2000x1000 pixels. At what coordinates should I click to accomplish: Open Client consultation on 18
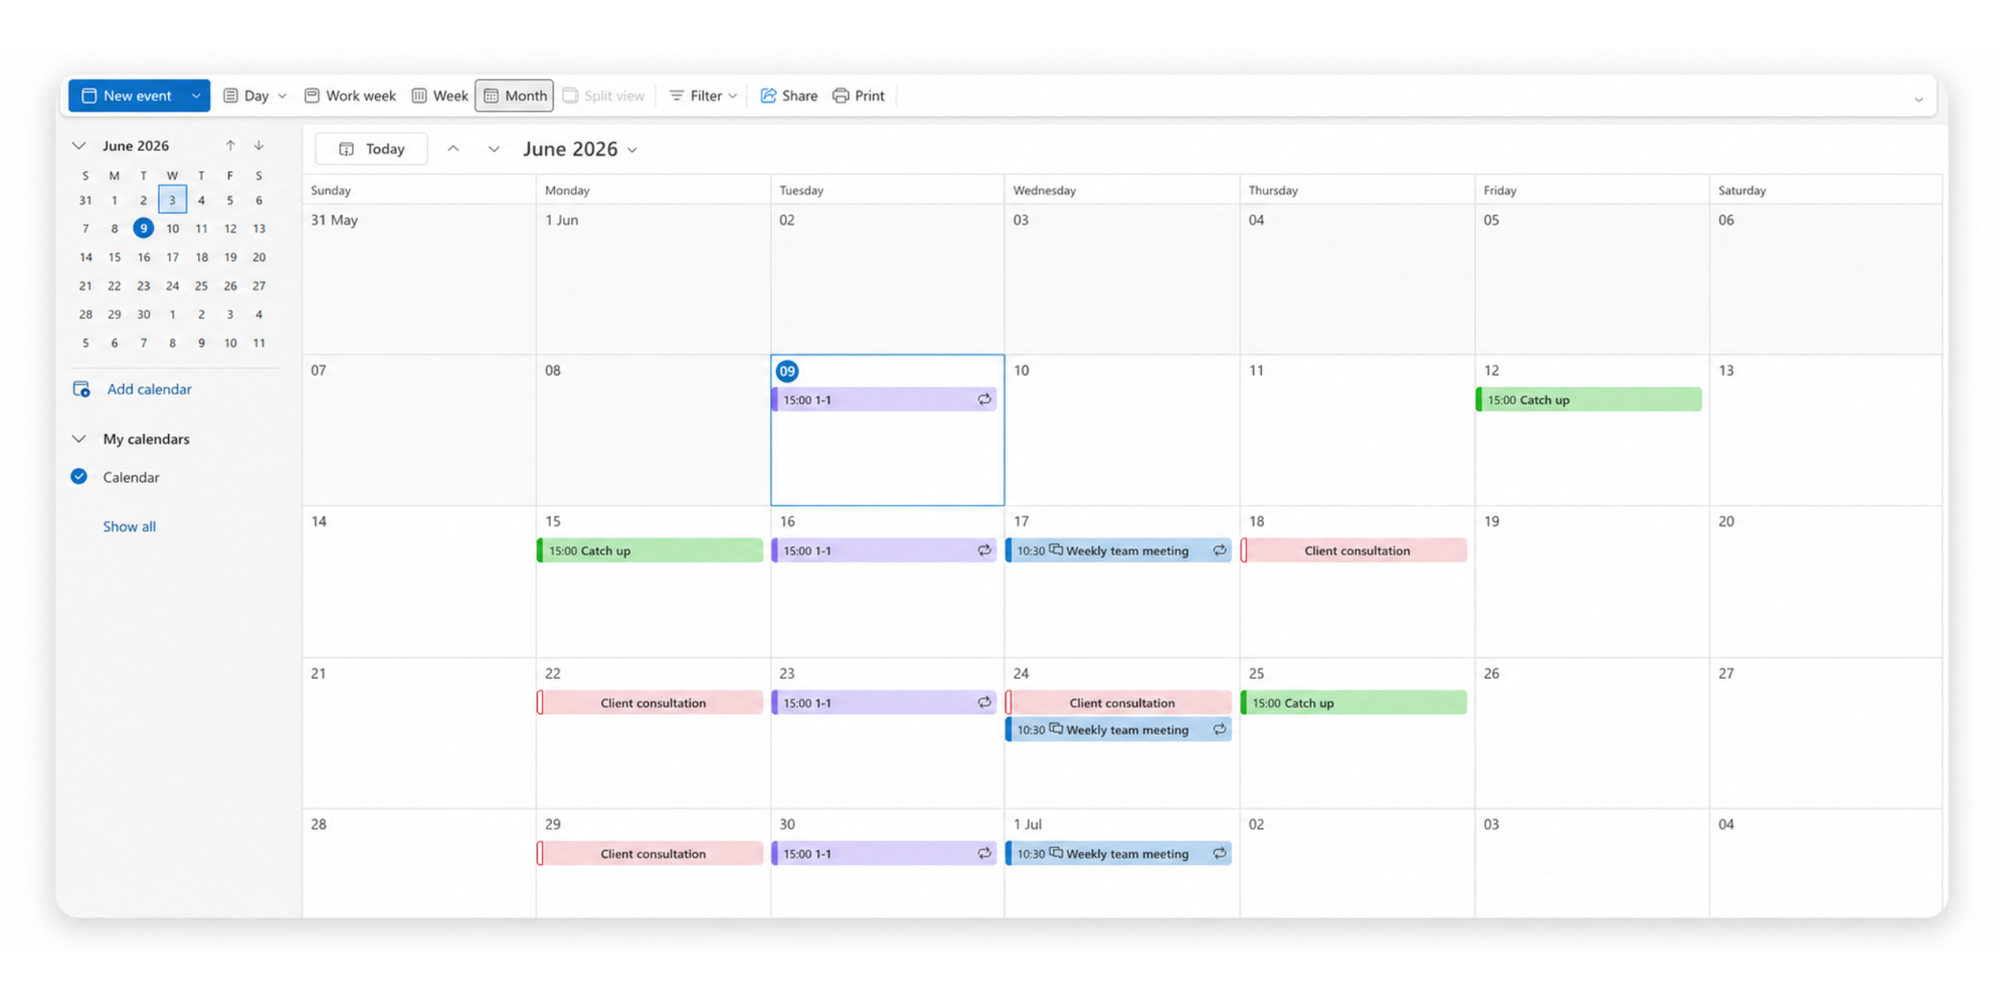click(x=1354, y=551)
